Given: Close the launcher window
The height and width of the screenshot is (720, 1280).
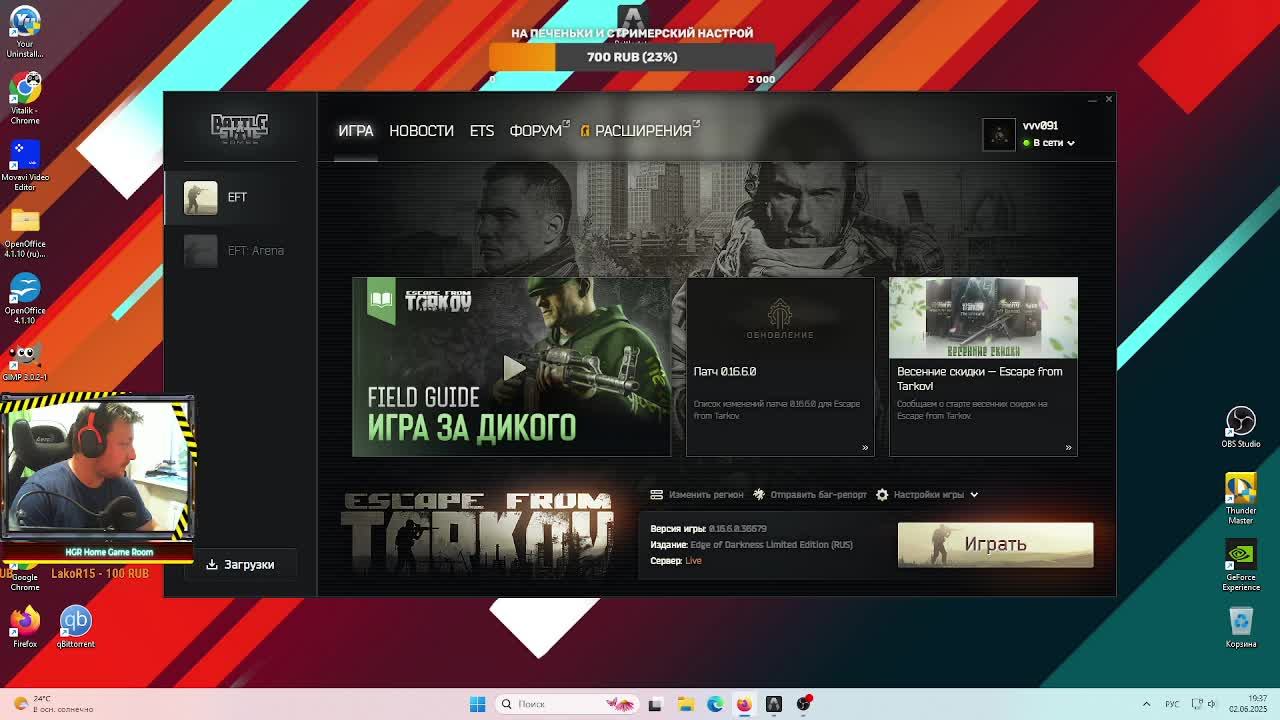Looking at the screenshot, I should [x=1108, y=99].
